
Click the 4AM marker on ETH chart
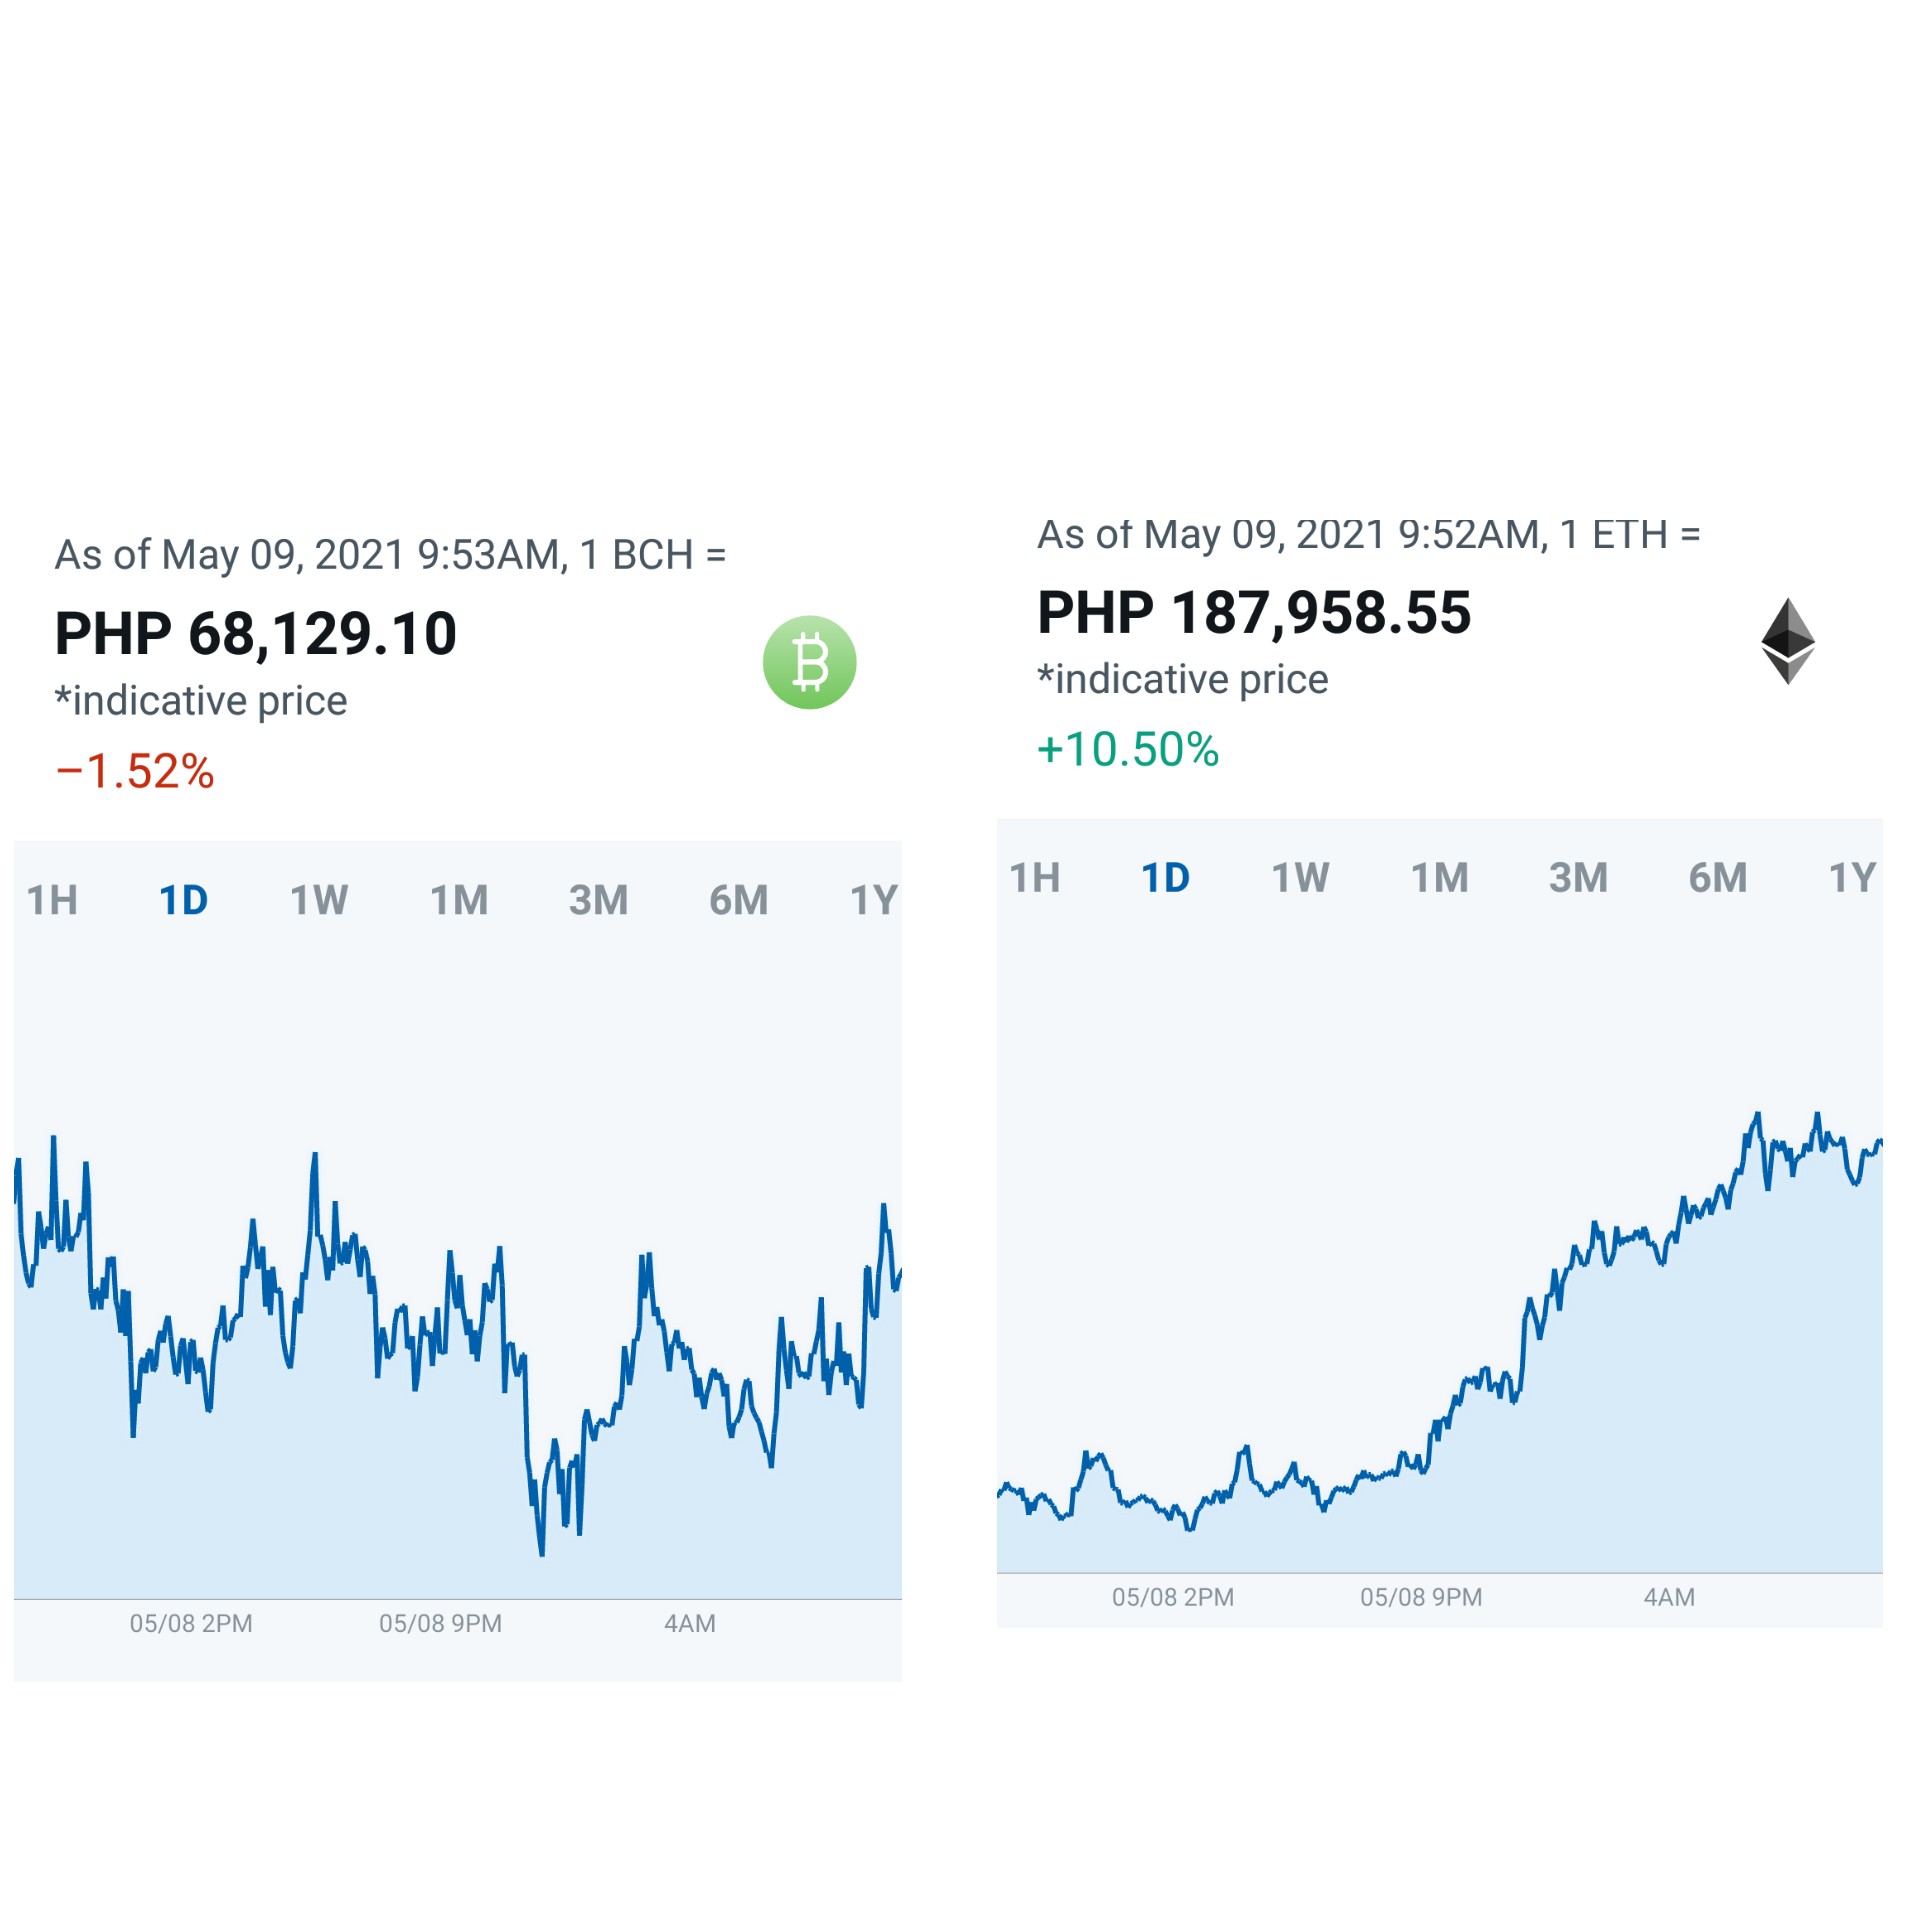click(x=1669, y=1597)
